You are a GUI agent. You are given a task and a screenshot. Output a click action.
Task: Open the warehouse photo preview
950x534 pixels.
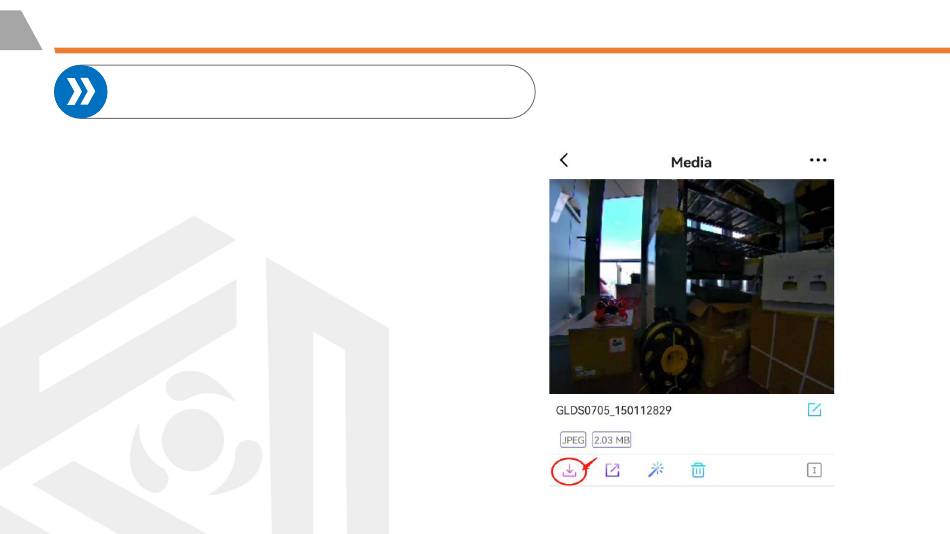click(691, 286)
